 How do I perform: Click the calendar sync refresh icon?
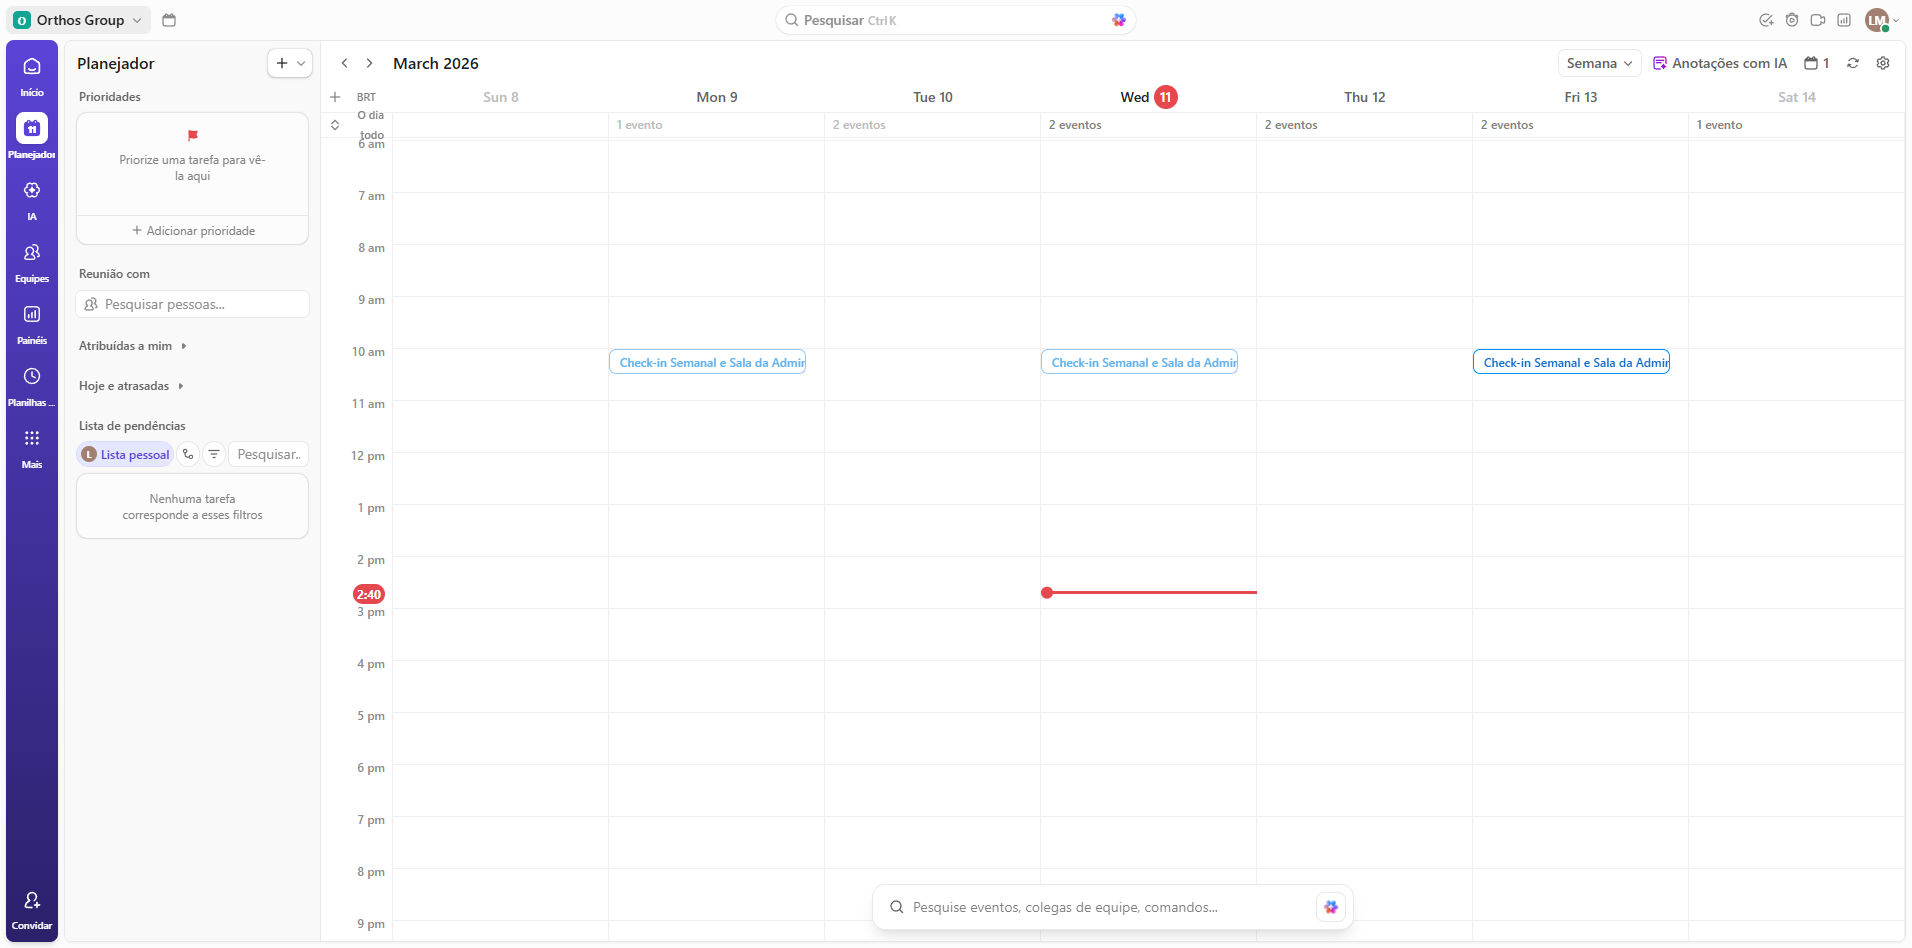click(1853, 63)
